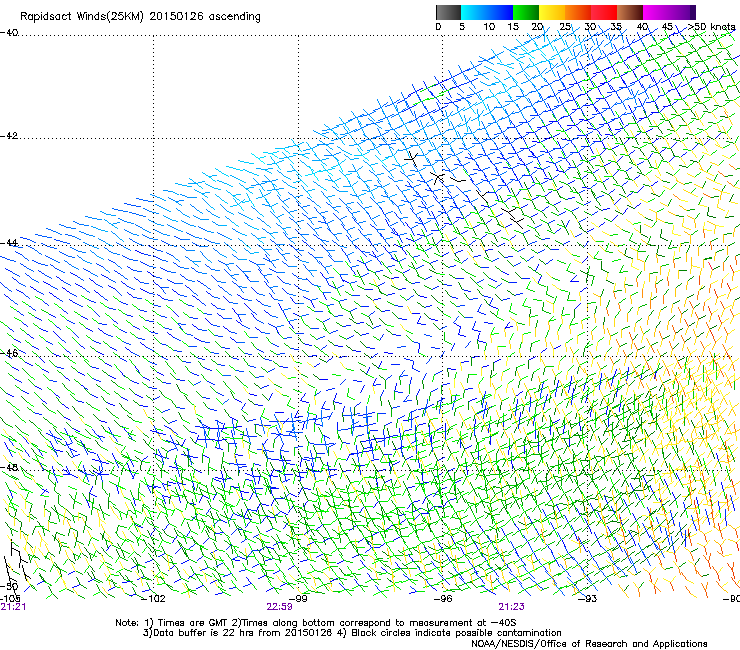
Task: Click the 'Data buffer is 22 hrs' note
Action: tap(352, 633)
